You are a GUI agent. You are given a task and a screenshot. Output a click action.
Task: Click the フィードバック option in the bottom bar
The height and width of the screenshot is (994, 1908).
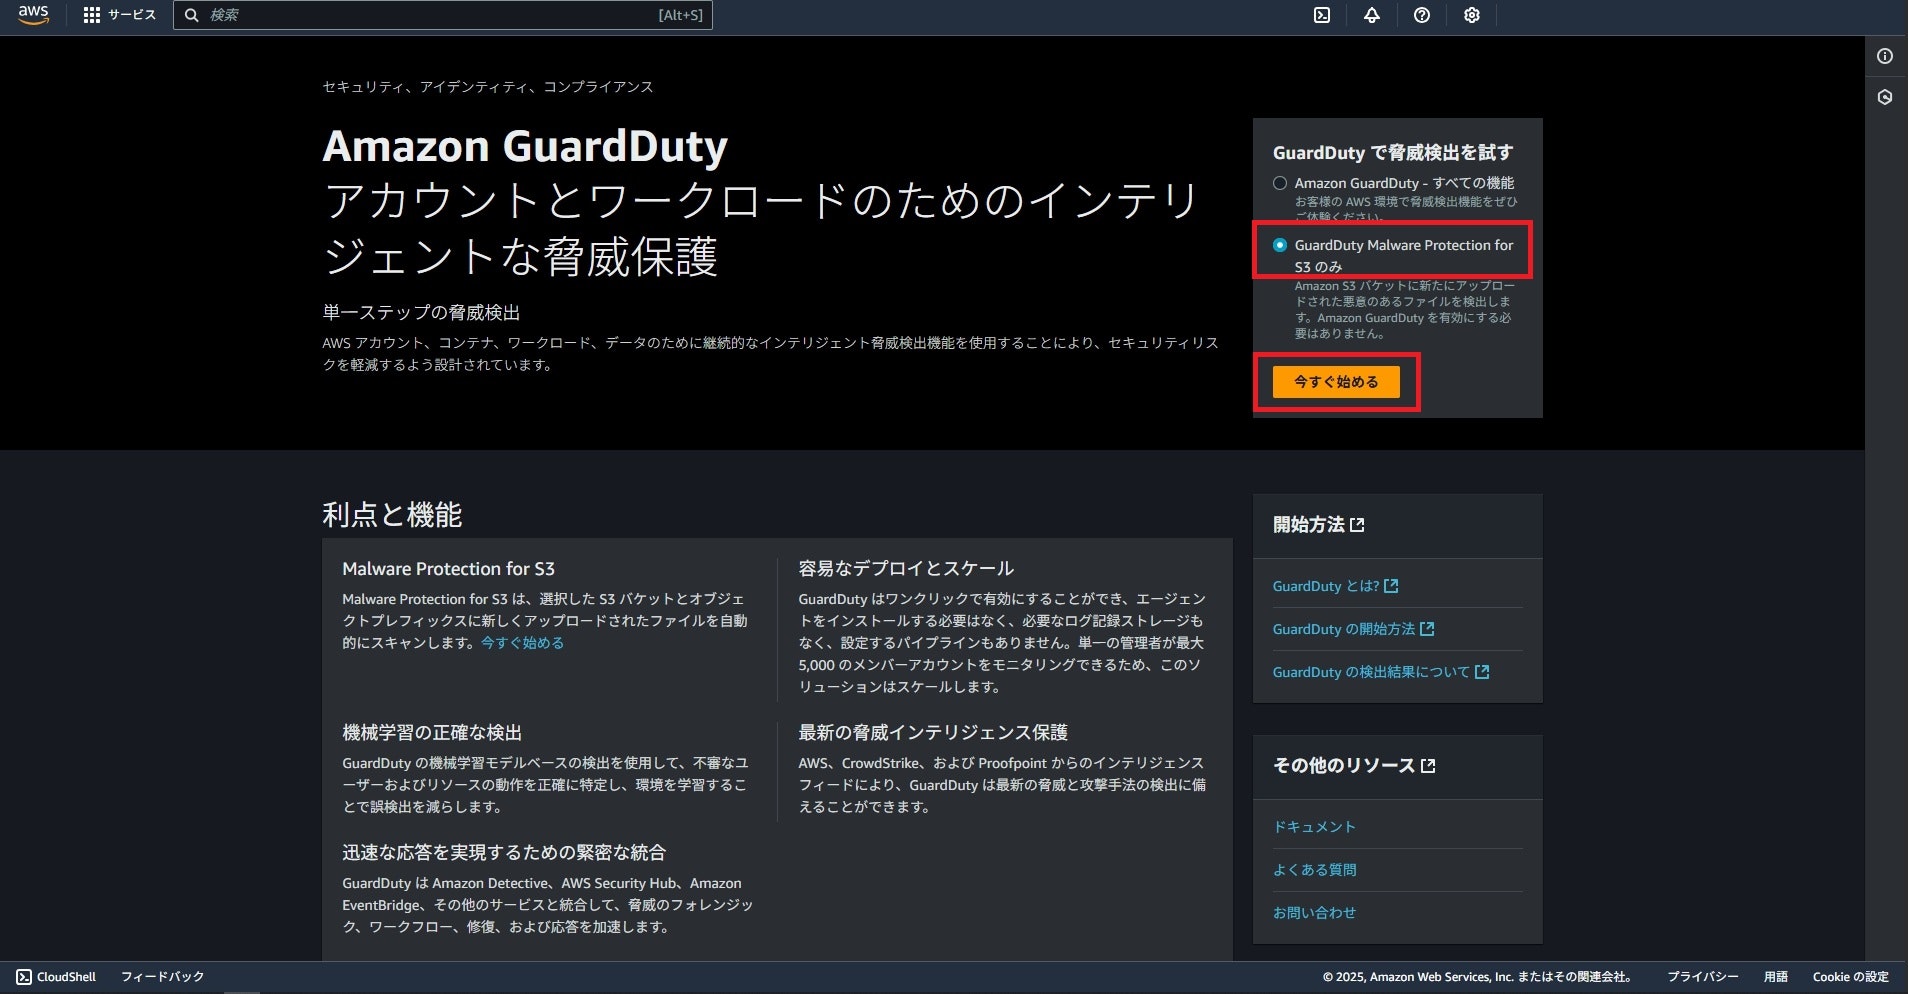click(162, 977)
